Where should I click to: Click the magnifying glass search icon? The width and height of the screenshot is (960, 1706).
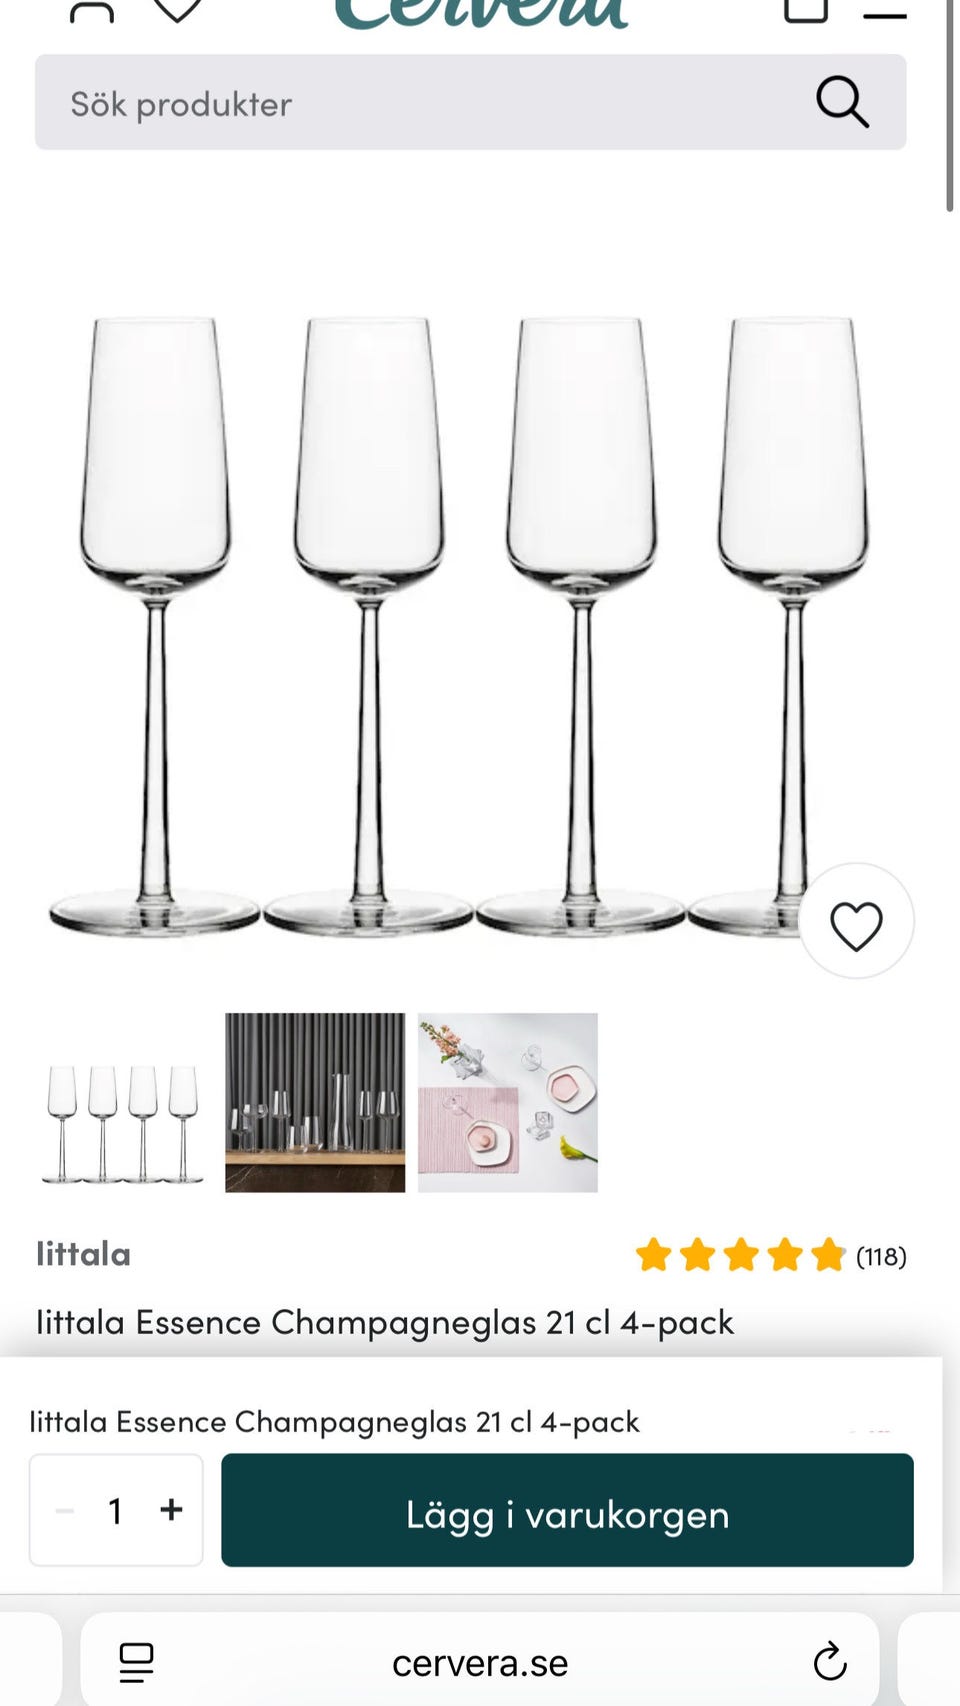842,102
